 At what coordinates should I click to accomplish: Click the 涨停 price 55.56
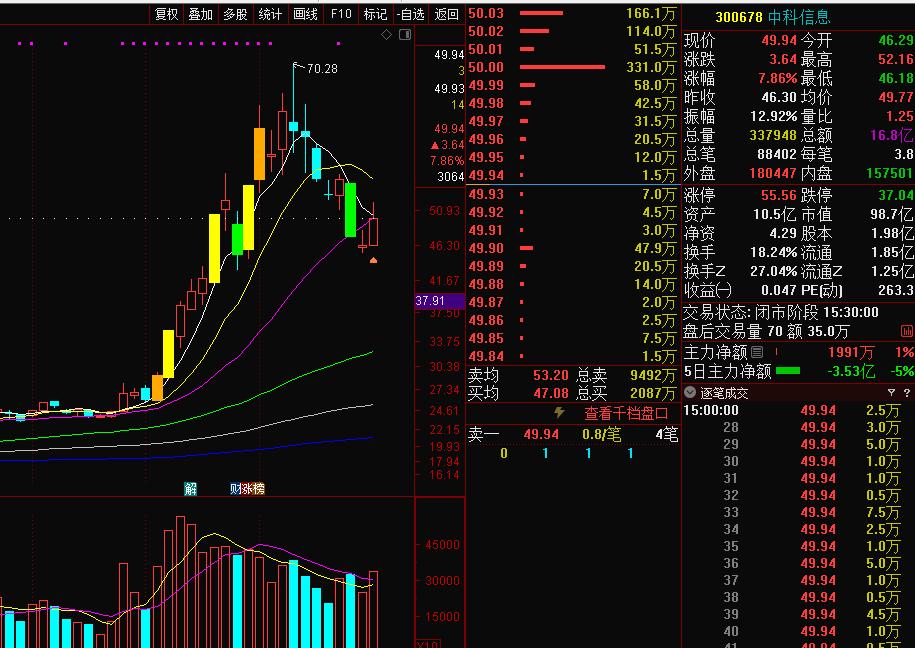(x=778, y=195)
